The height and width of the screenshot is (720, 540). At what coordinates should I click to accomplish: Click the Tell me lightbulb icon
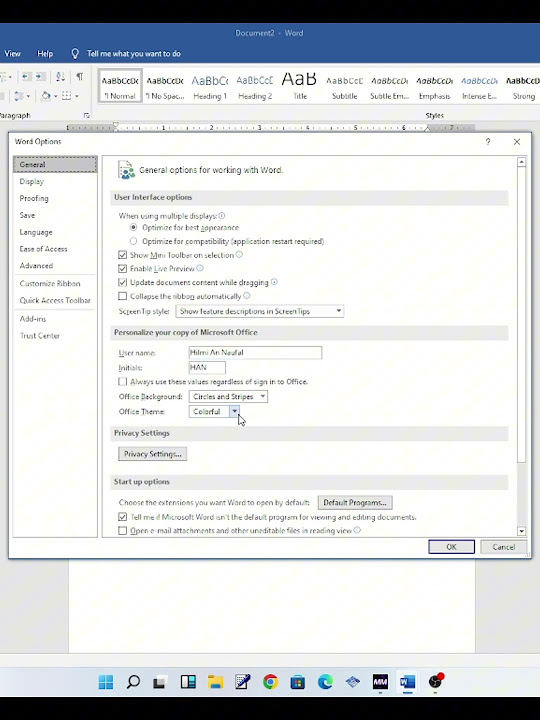pyautogui.click(x=75, y=54)
